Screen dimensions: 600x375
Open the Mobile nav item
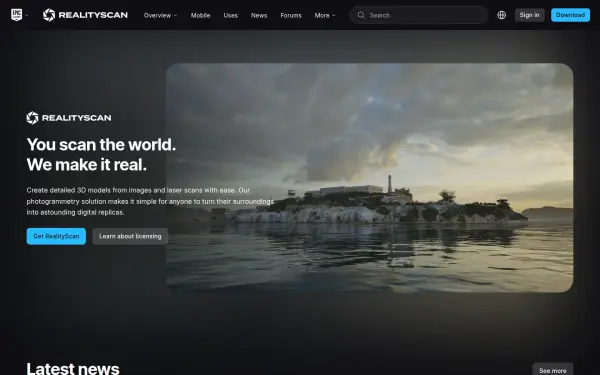click(x=201, y=15)
